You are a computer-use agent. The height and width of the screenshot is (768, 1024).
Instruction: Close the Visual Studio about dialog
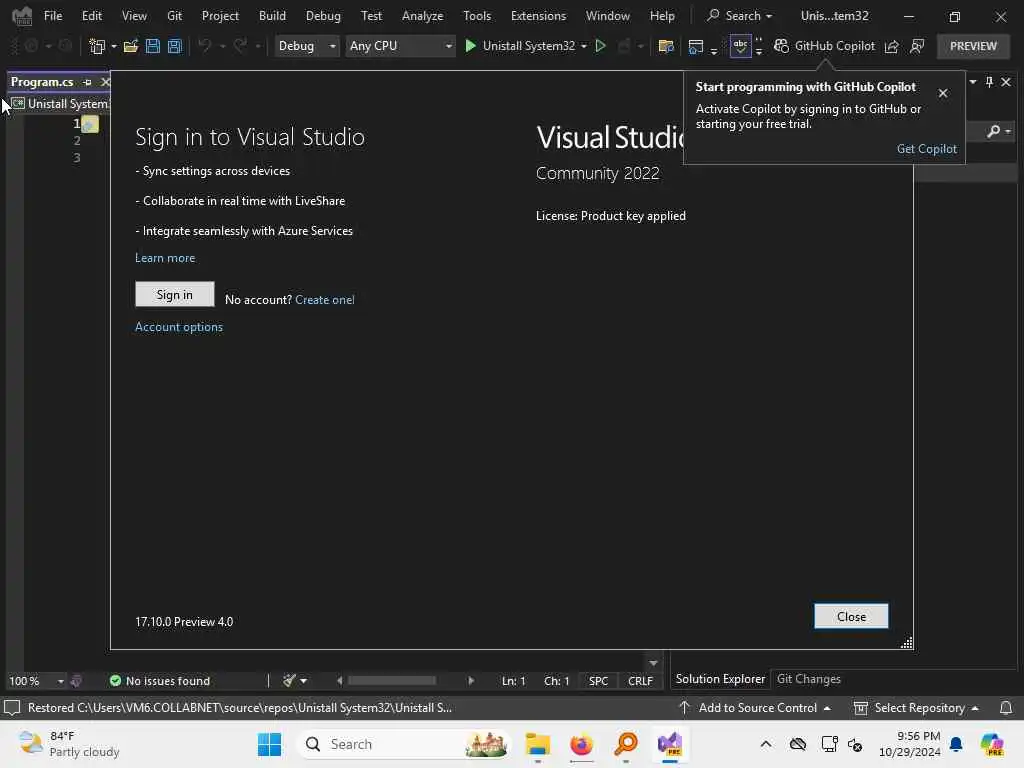[x=851, y=616]
